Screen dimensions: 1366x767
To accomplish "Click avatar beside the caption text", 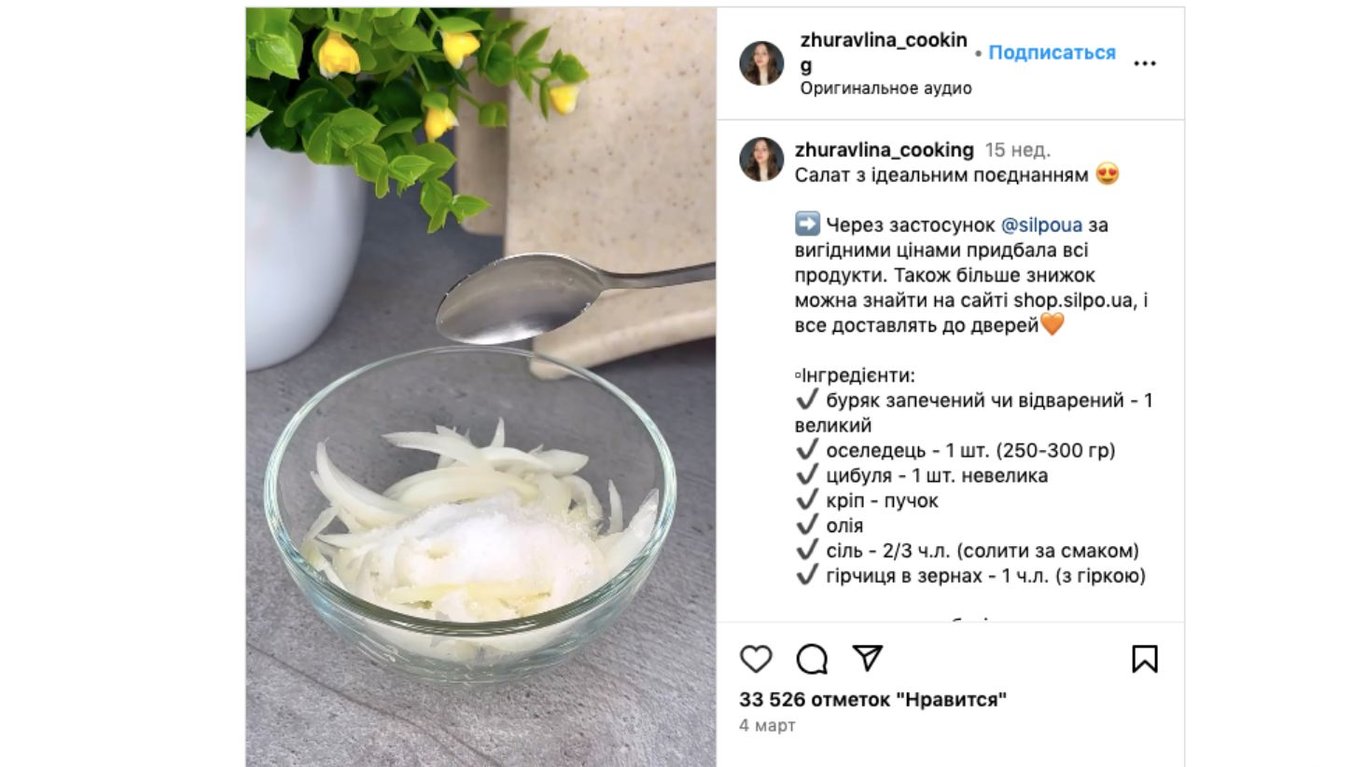I will tap(761, 159).
